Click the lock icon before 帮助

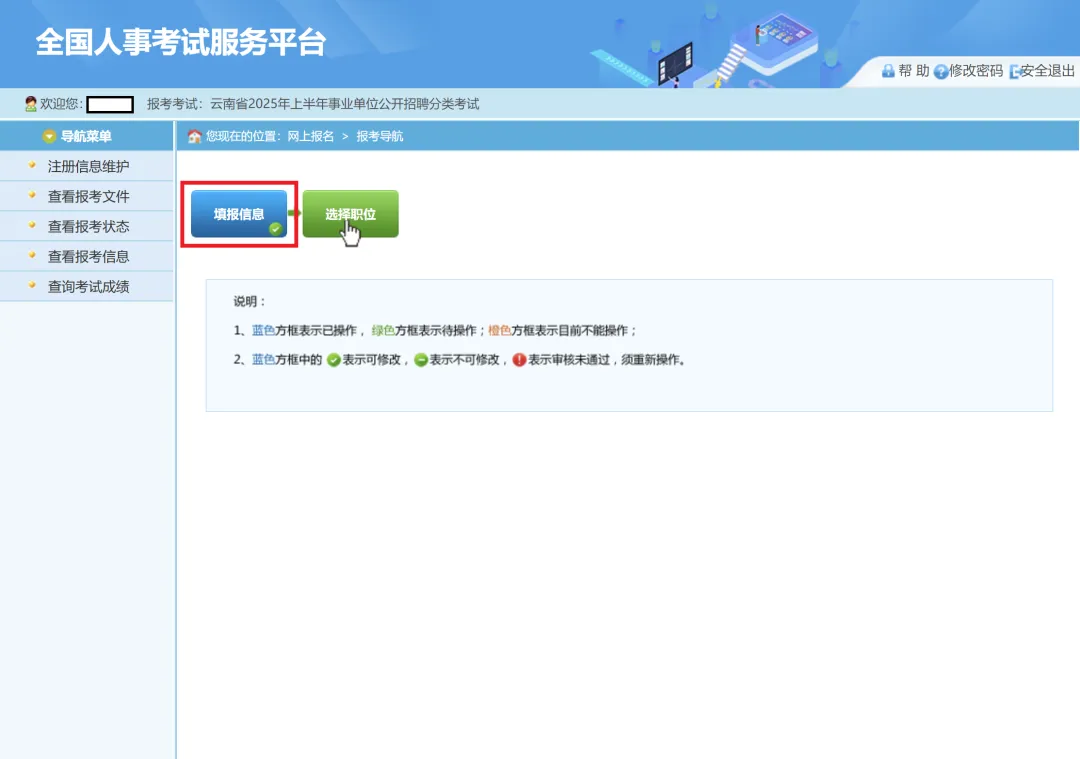(888, 71)
